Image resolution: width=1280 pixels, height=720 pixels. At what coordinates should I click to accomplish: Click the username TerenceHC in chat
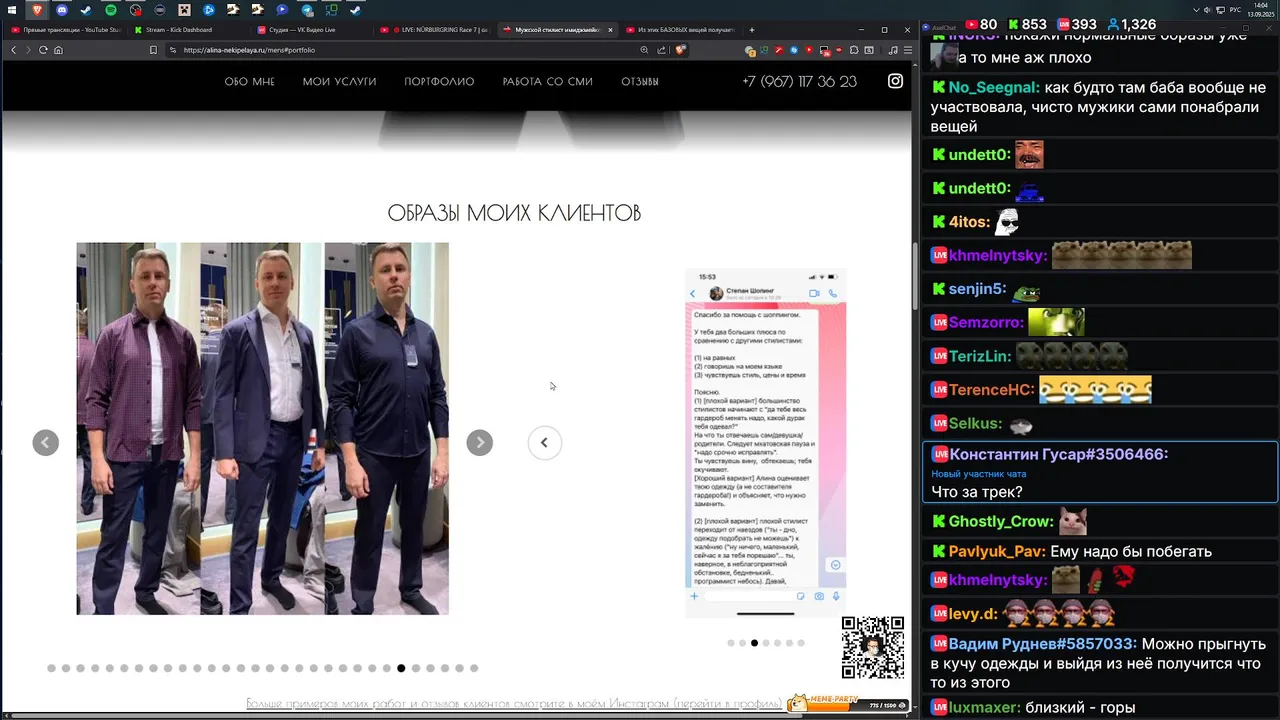[992, 390]
